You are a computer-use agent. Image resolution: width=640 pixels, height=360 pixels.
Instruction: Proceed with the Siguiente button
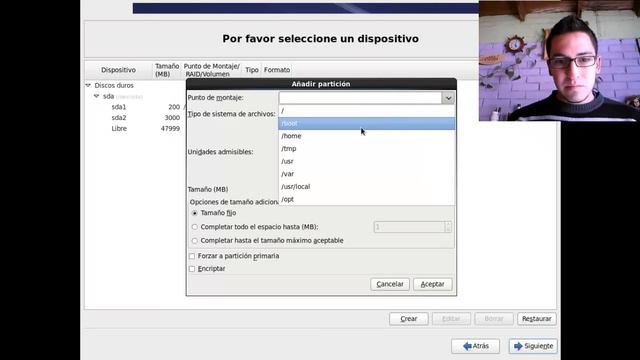(533, 346)
